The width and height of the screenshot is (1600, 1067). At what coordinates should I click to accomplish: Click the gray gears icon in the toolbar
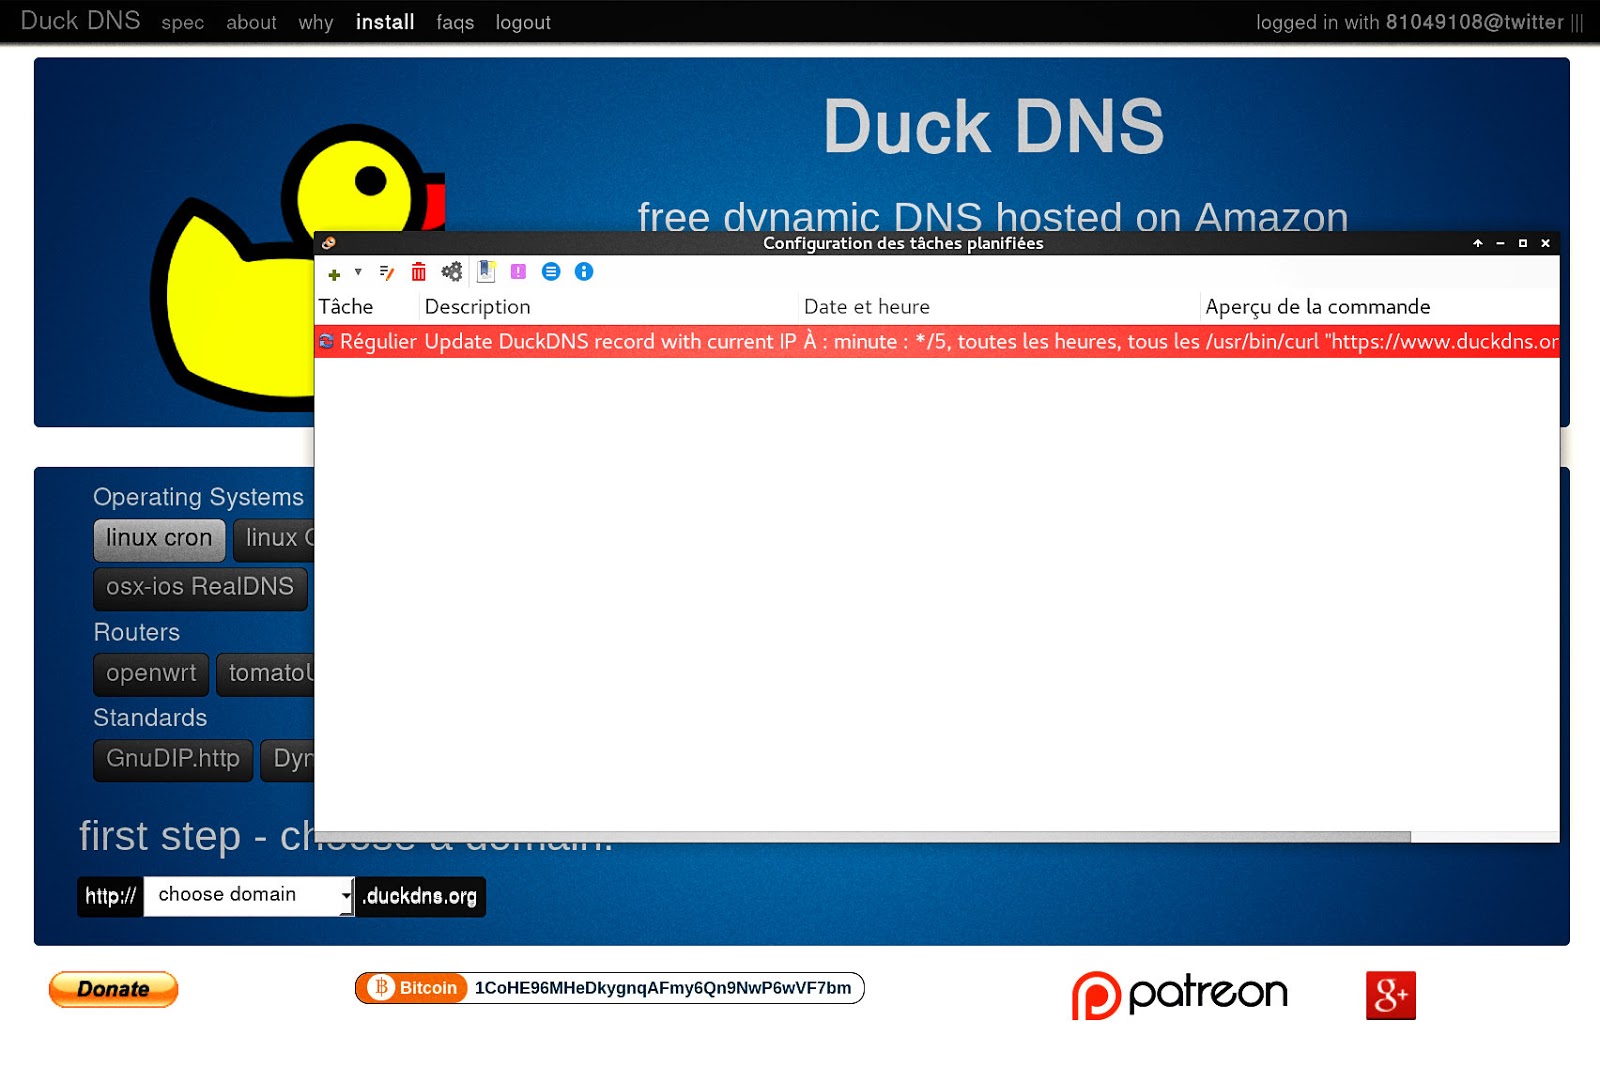pyautogui.click(x=452, y=272)
